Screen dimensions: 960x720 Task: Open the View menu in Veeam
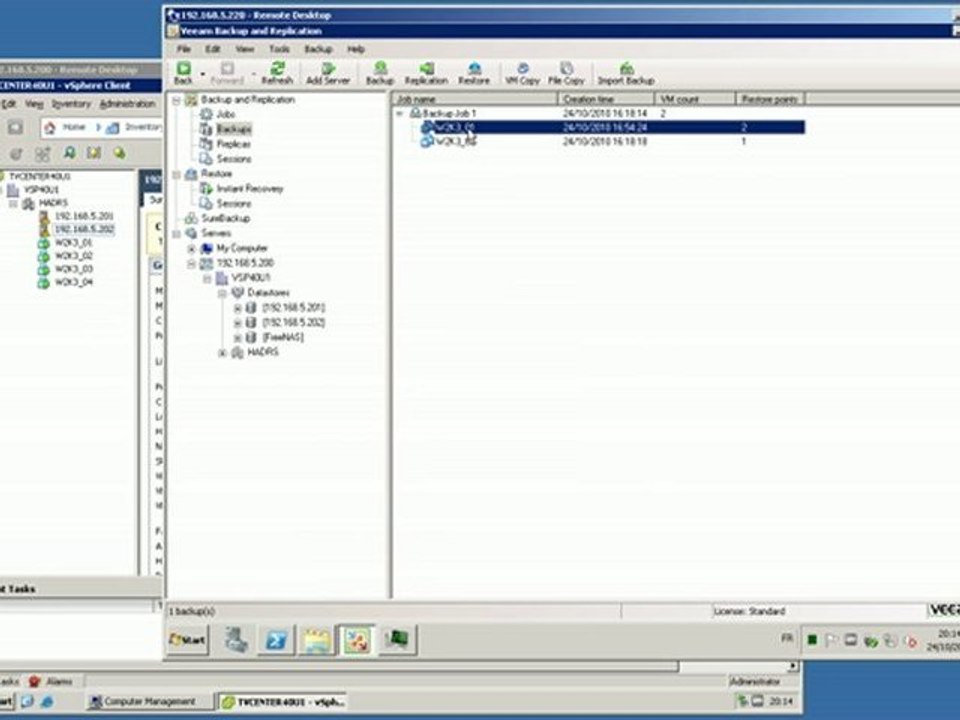(244, 49)
